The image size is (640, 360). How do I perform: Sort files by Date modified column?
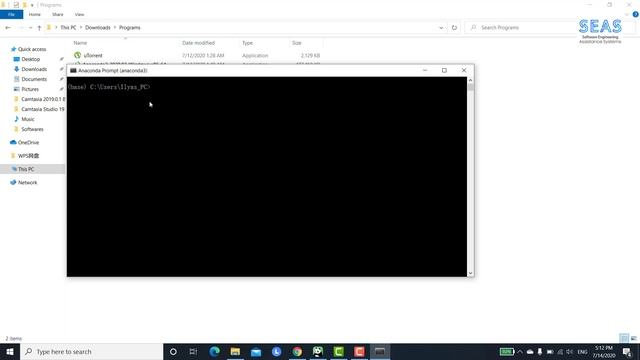[x=198, y=43]
